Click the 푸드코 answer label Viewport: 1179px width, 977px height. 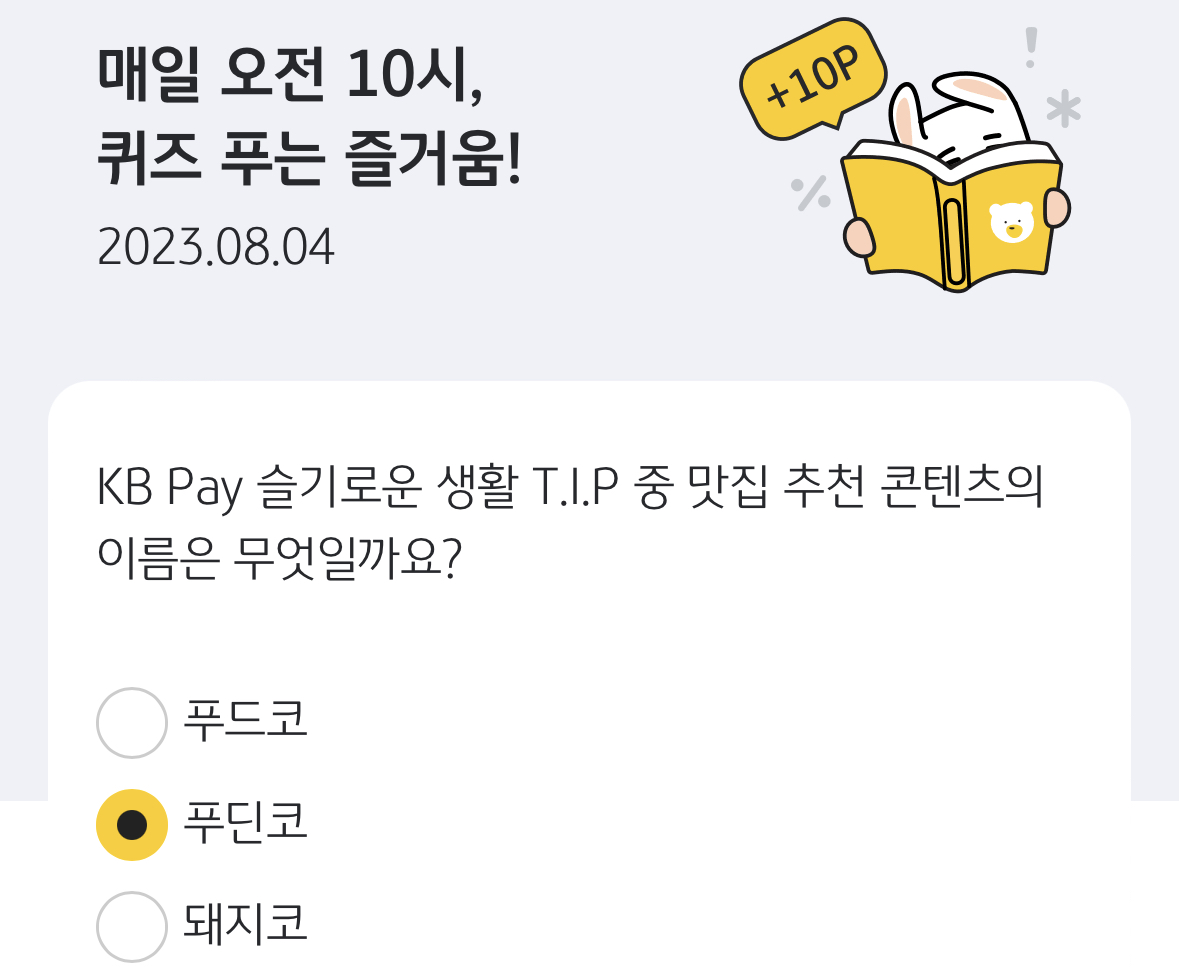tap(246, 721)
